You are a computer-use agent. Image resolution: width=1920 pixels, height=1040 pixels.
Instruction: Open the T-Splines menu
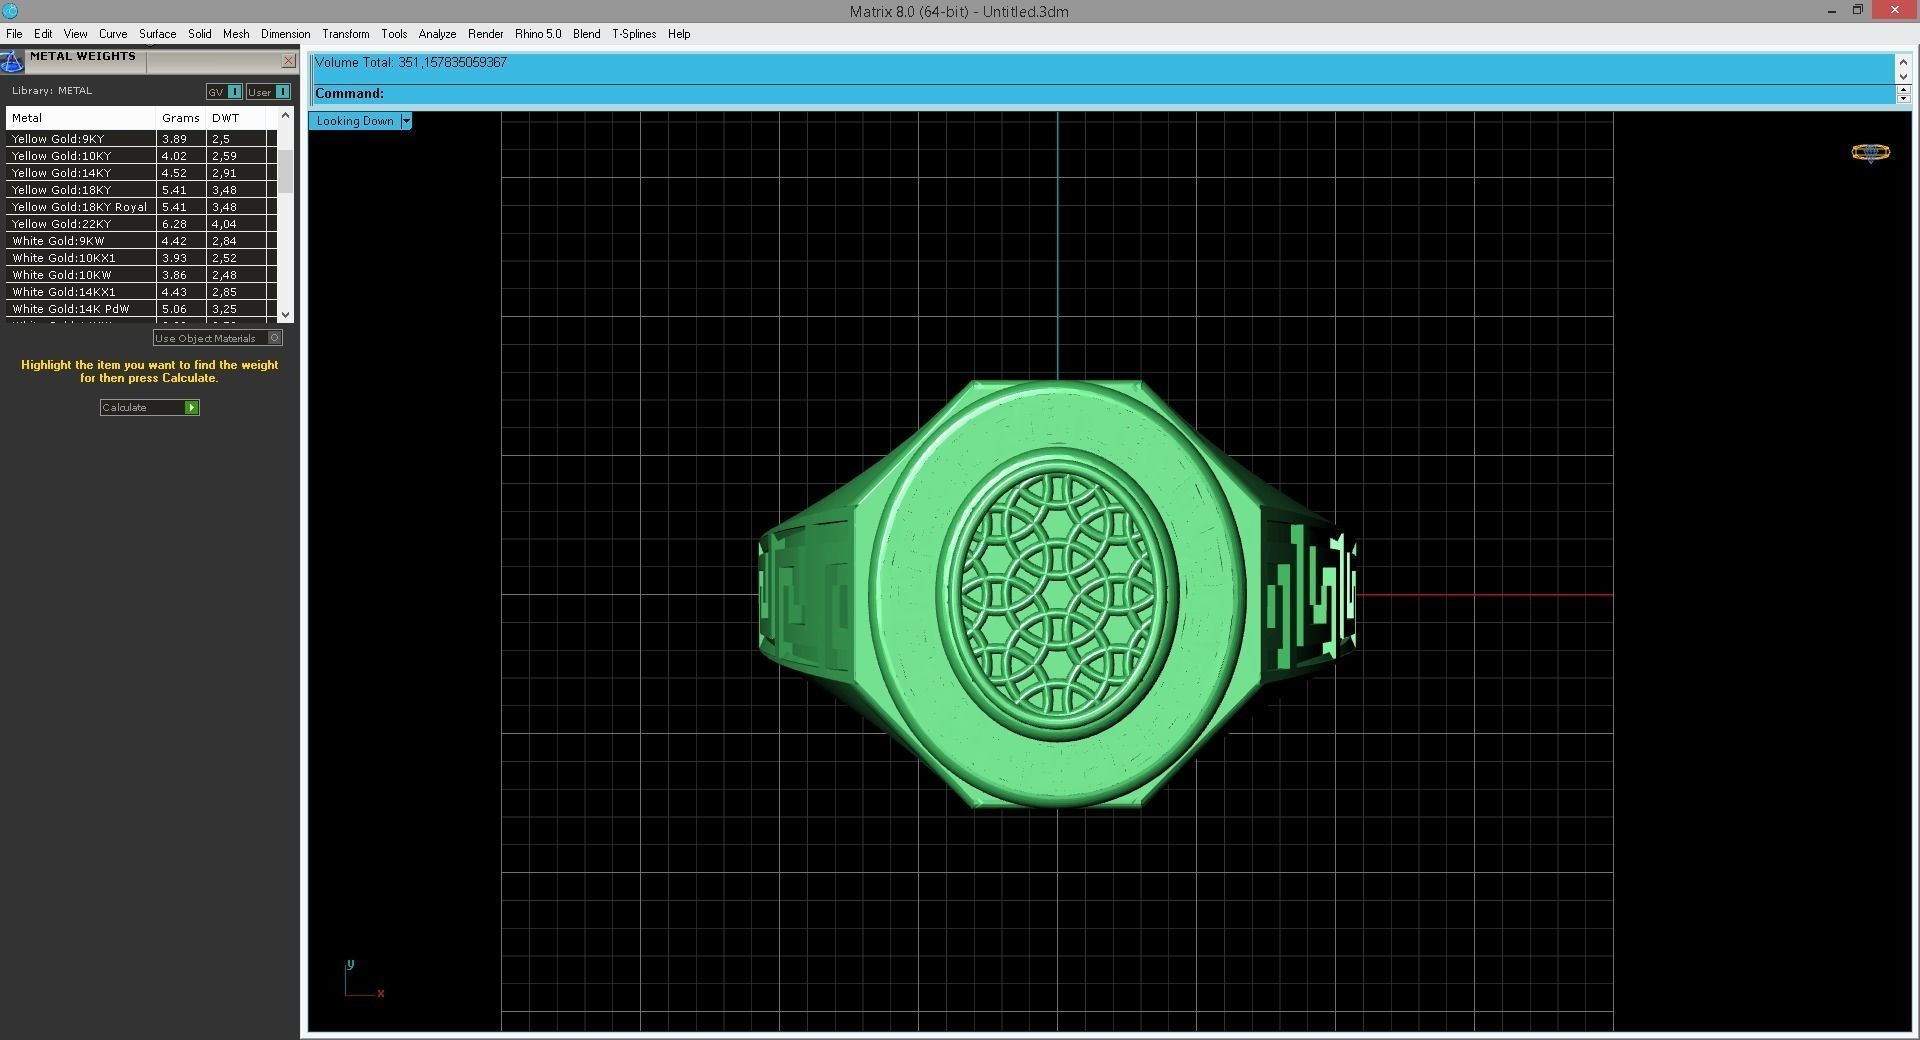click(x=634, y=34)
